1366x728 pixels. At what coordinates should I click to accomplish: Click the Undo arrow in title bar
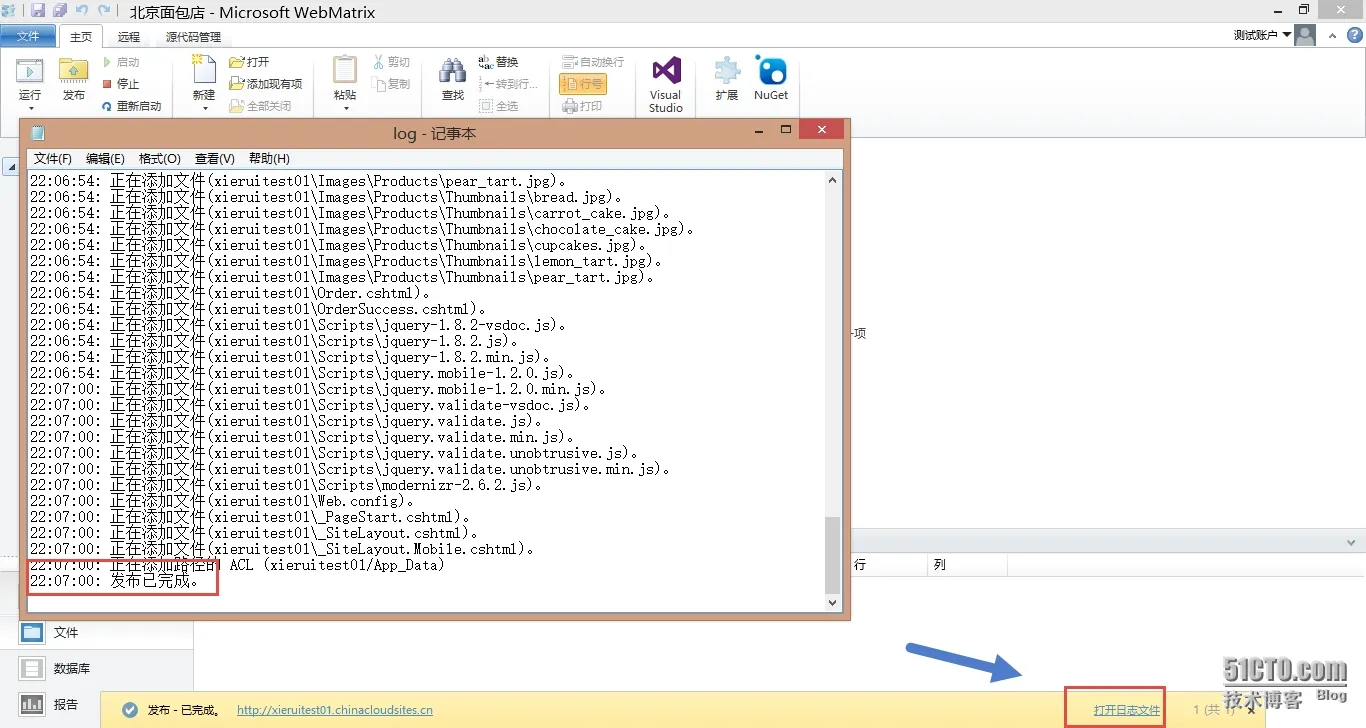tap(82, 11)
